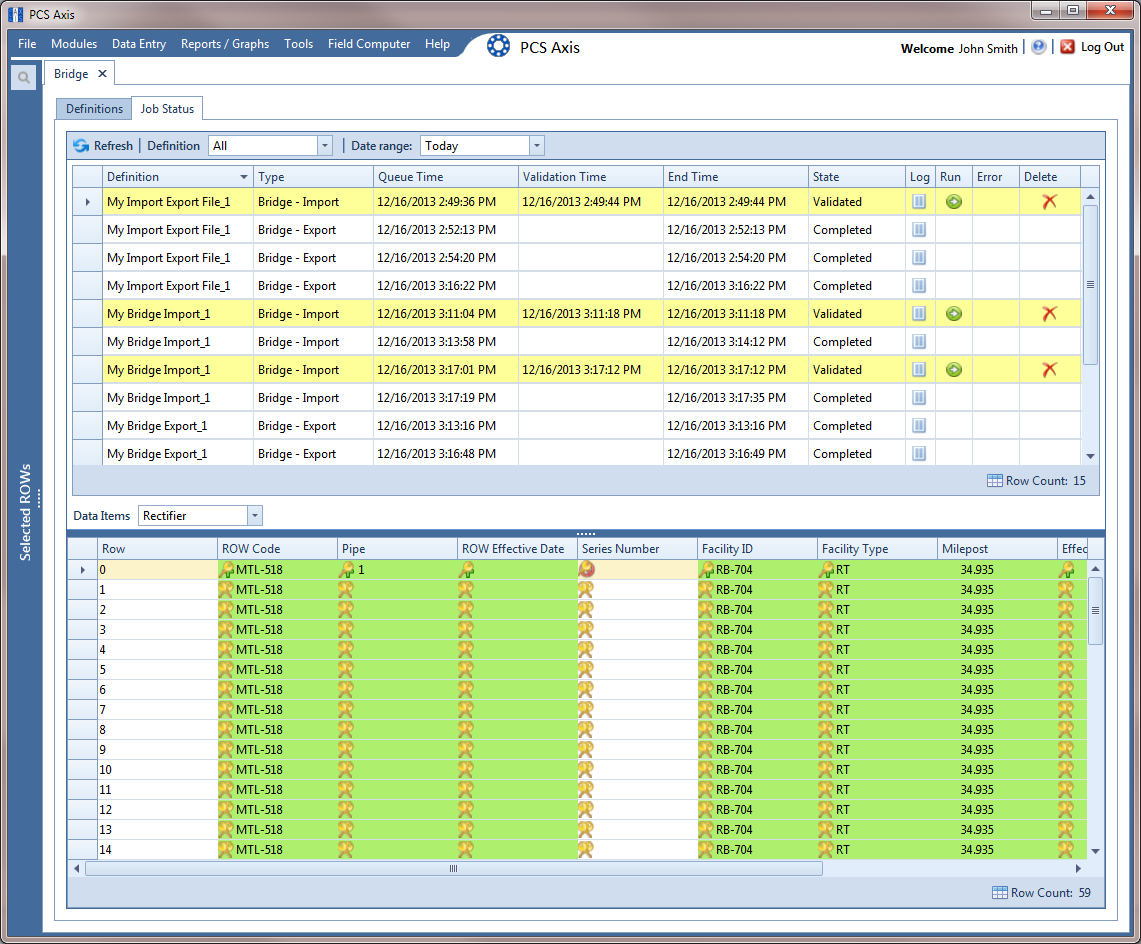The height and width of the screenshot is (944, 1141).
Task: Sort by the Facility ID column header
Action: tap(757, 549)
